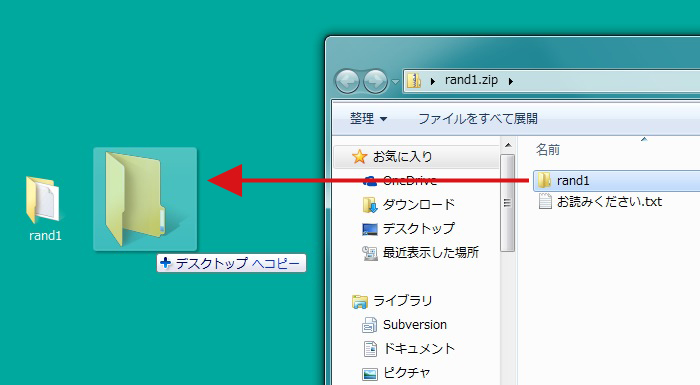Open the ドキュメント library
This screenshot has height=385, width=700.
click(418, 349)
